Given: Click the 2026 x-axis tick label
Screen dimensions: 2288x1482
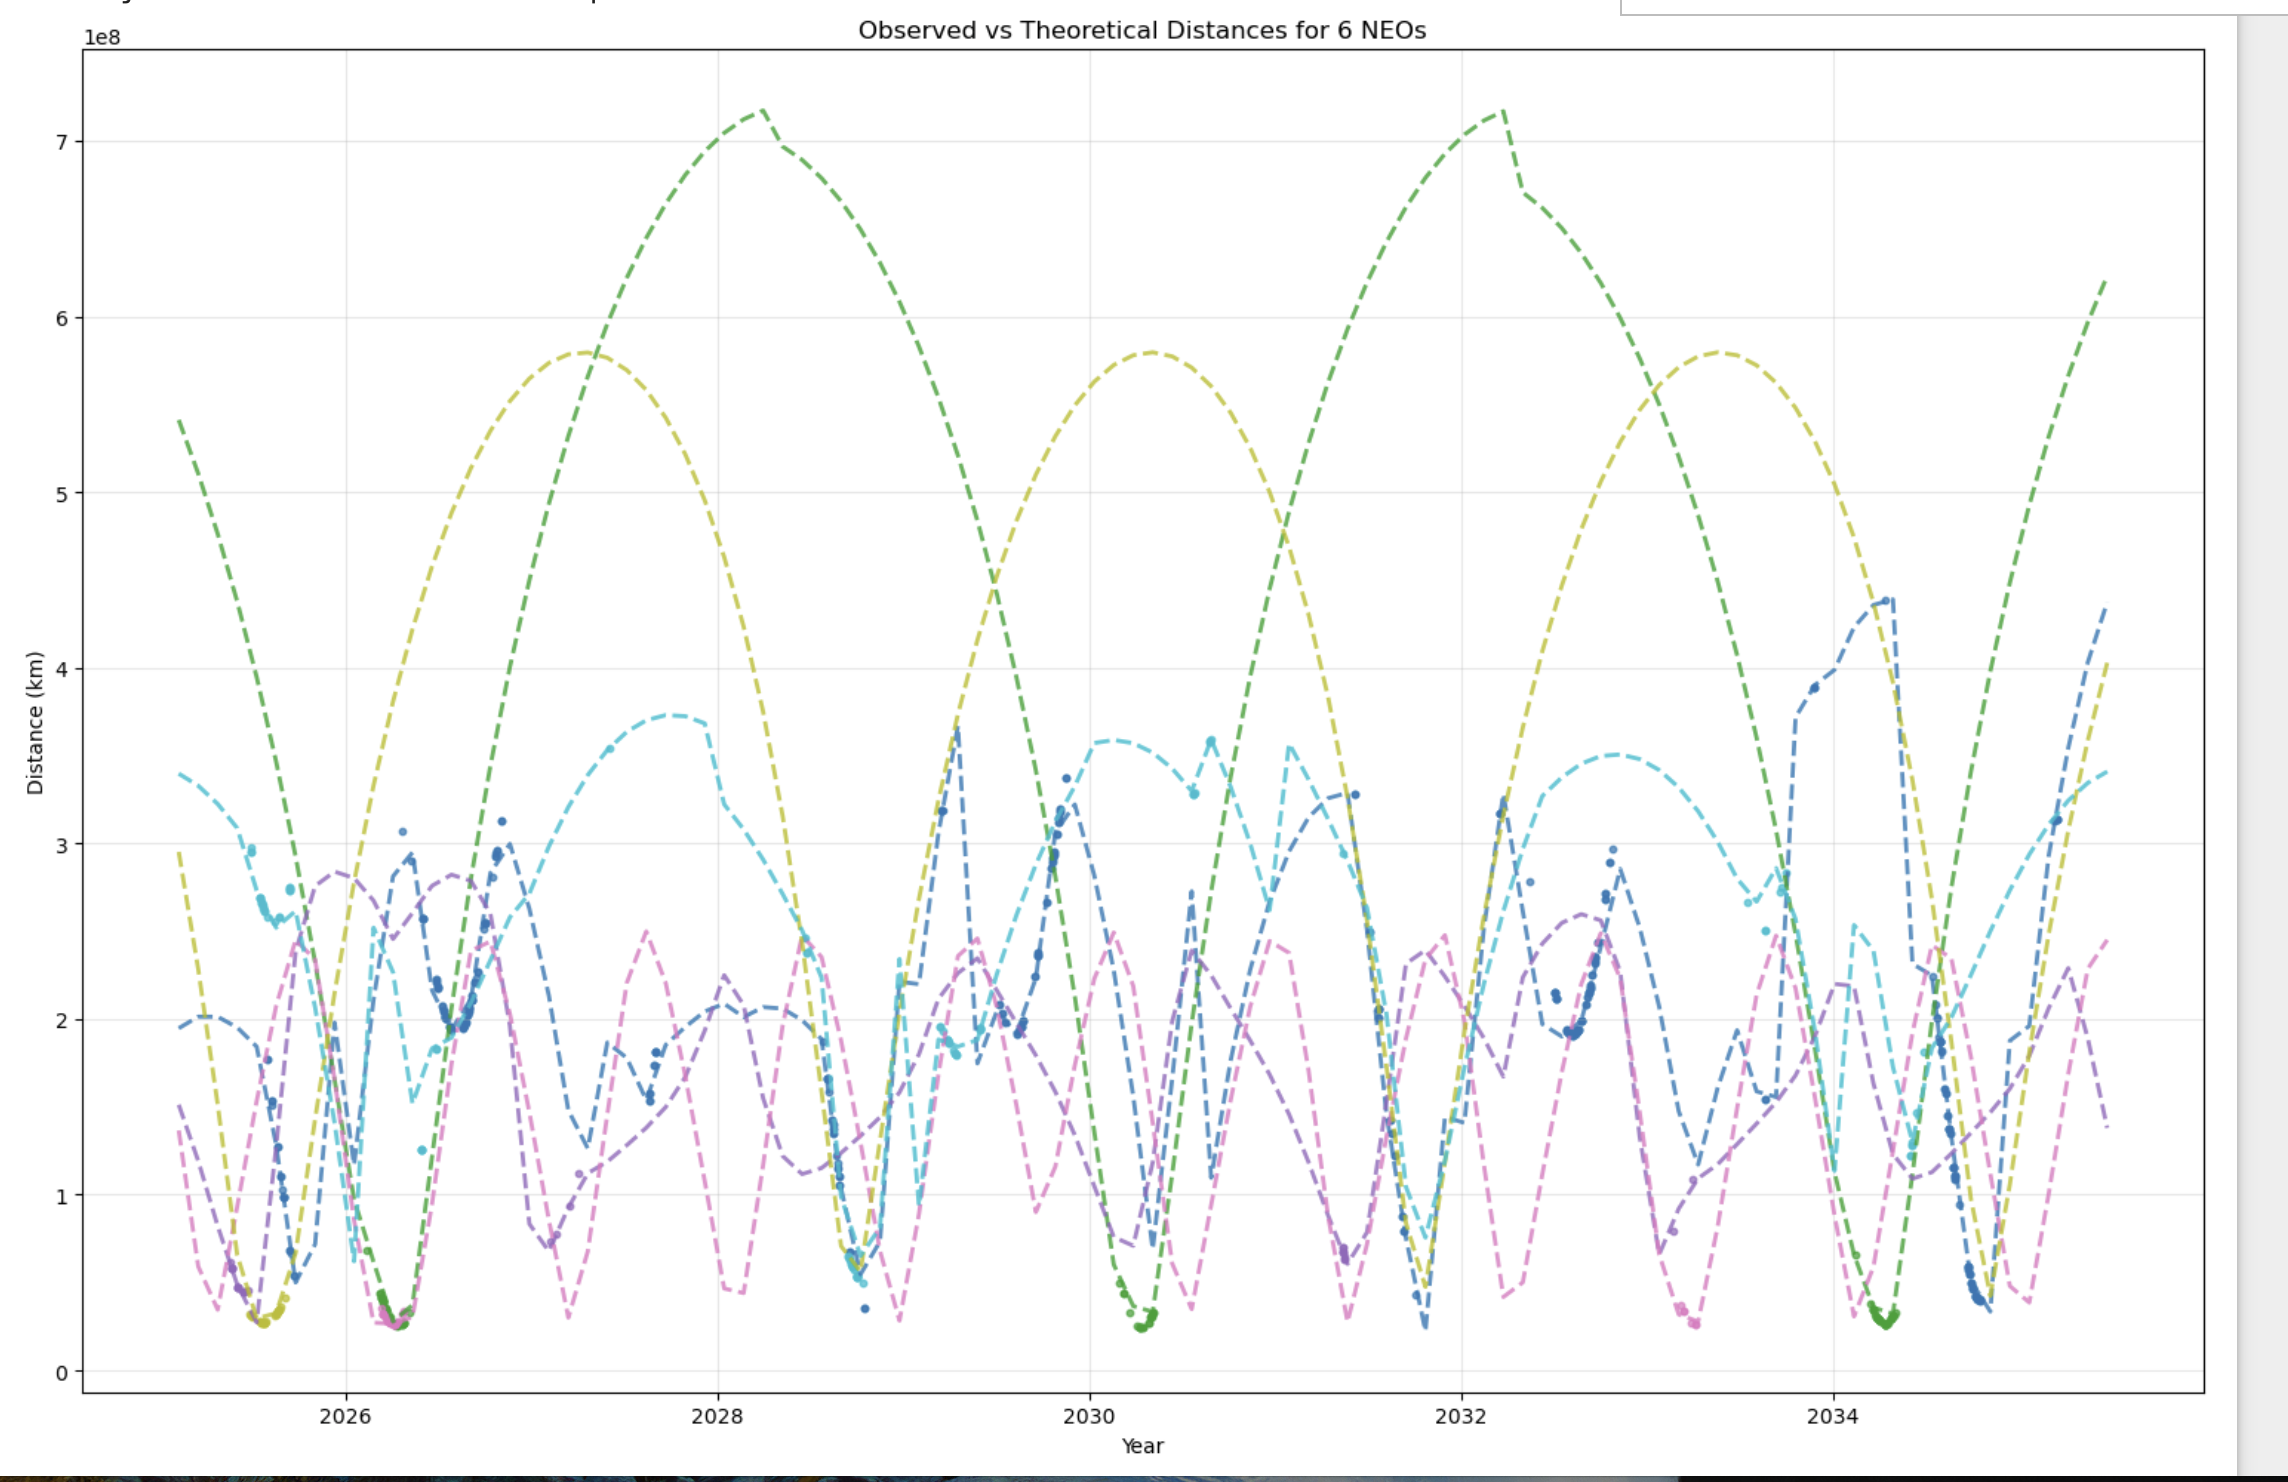Looking at the screenshot, I should tap(345, 1416).
